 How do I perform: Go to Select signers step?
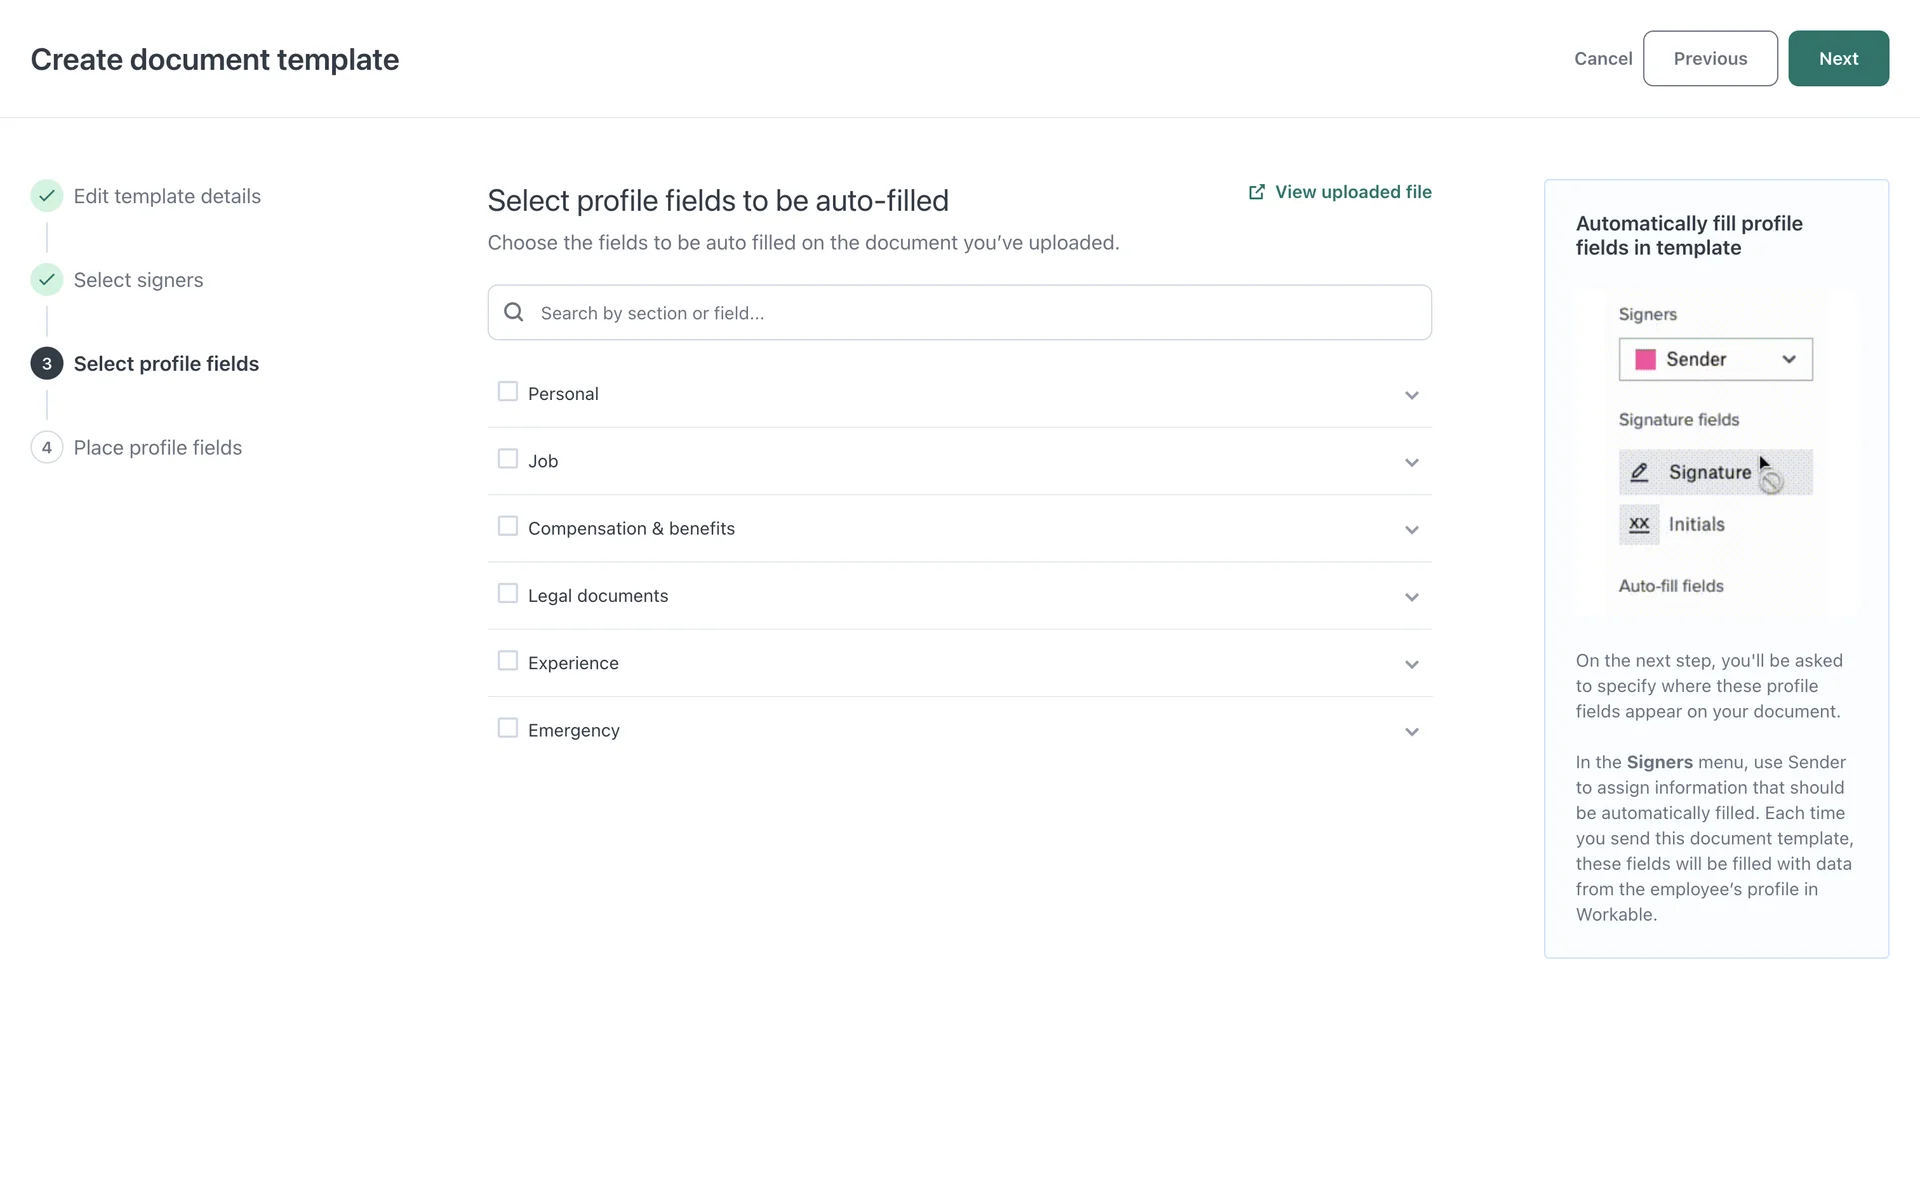click(138, 280)
